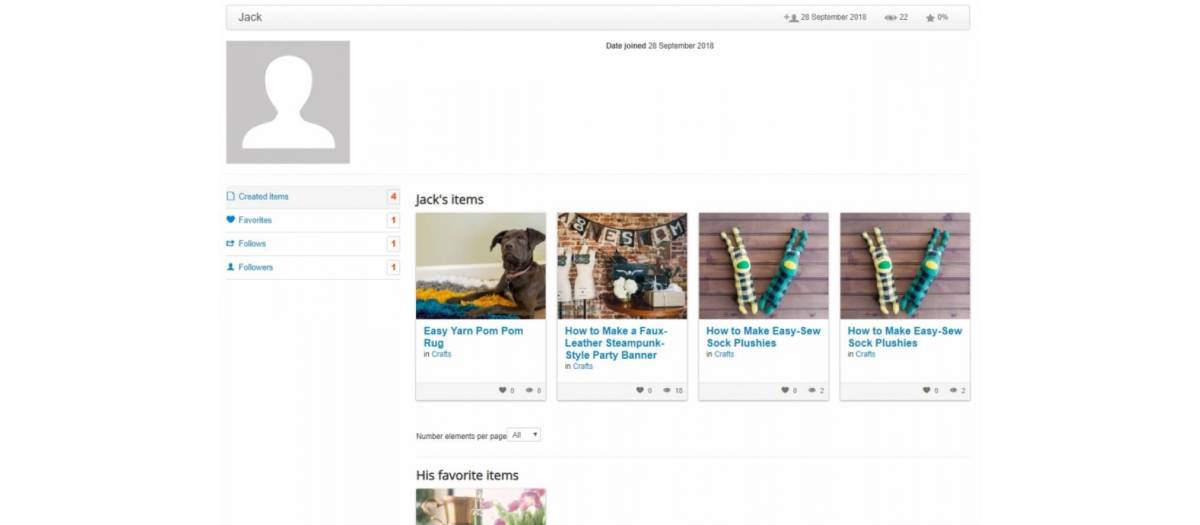
Task: Click the Followers person icon in sidebar
Action: click(x=230, y=267)
